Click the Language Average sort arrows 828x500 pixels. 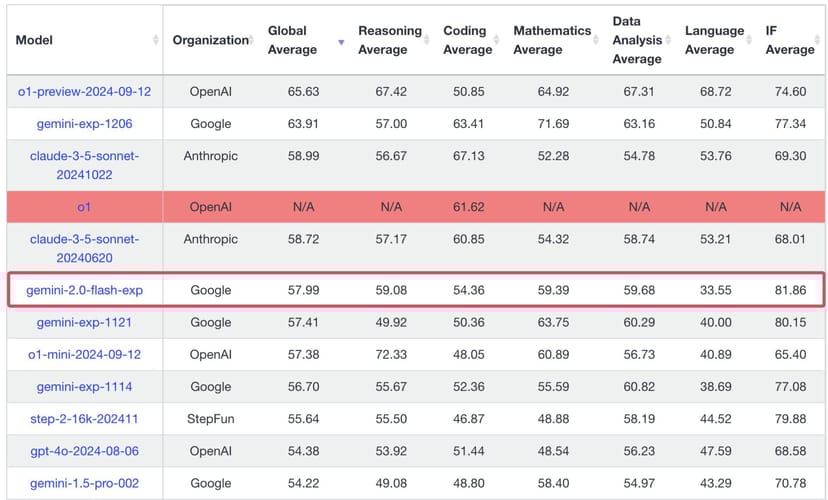click(751, 40)
